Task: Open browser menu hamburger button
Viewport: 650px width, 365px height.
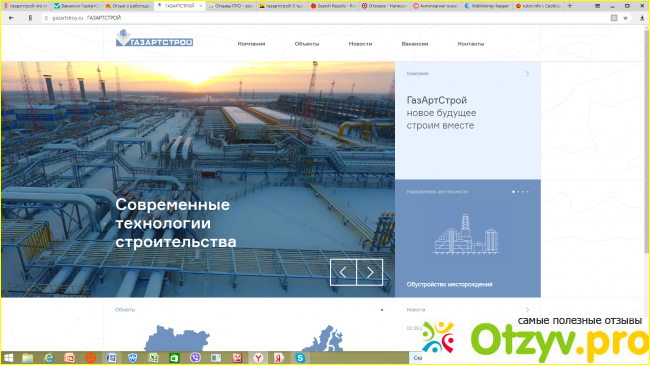Action: tap(597, 6)
